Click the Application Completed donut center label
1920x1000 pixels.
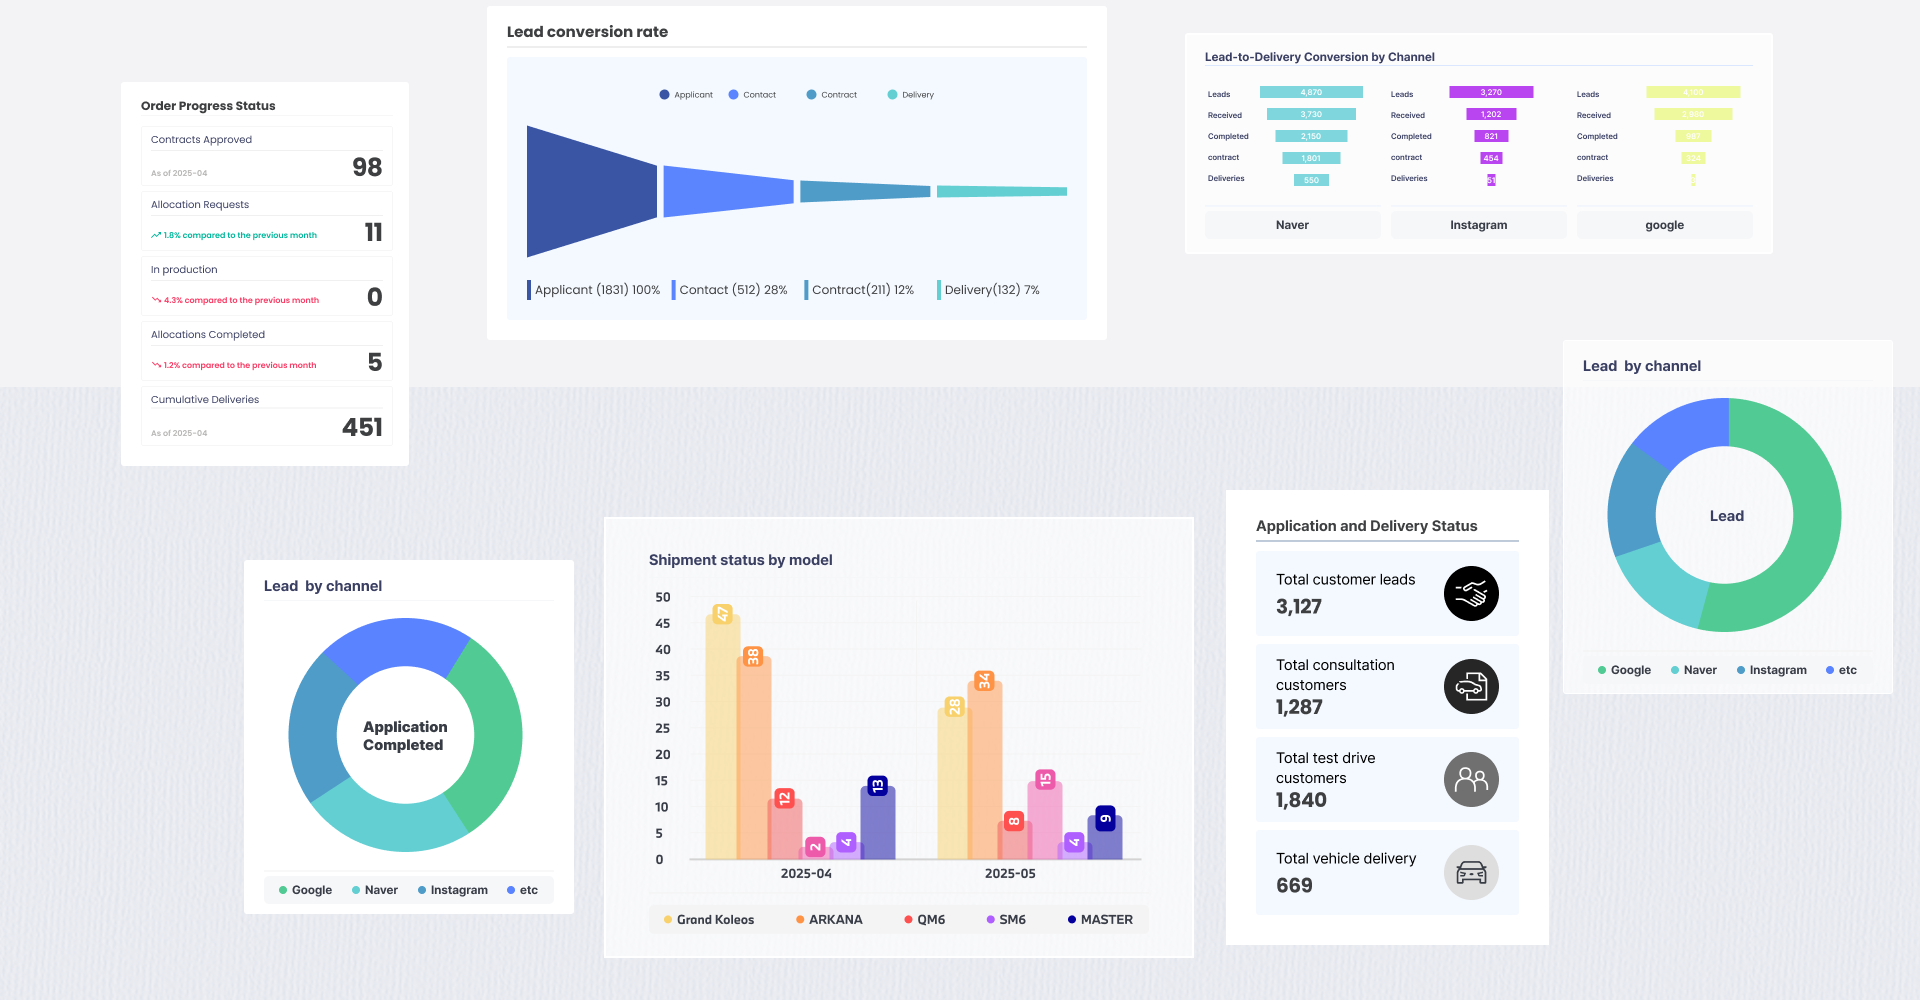pos(405,736)
